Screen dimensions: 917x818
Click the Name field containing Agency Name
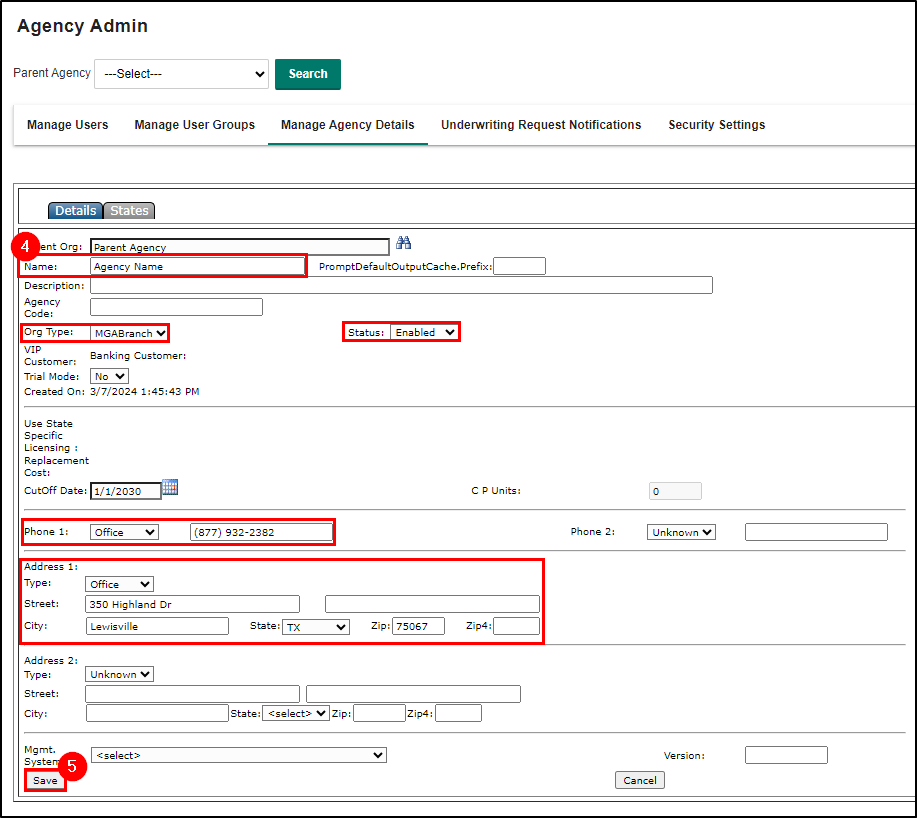tap(197, 267)
